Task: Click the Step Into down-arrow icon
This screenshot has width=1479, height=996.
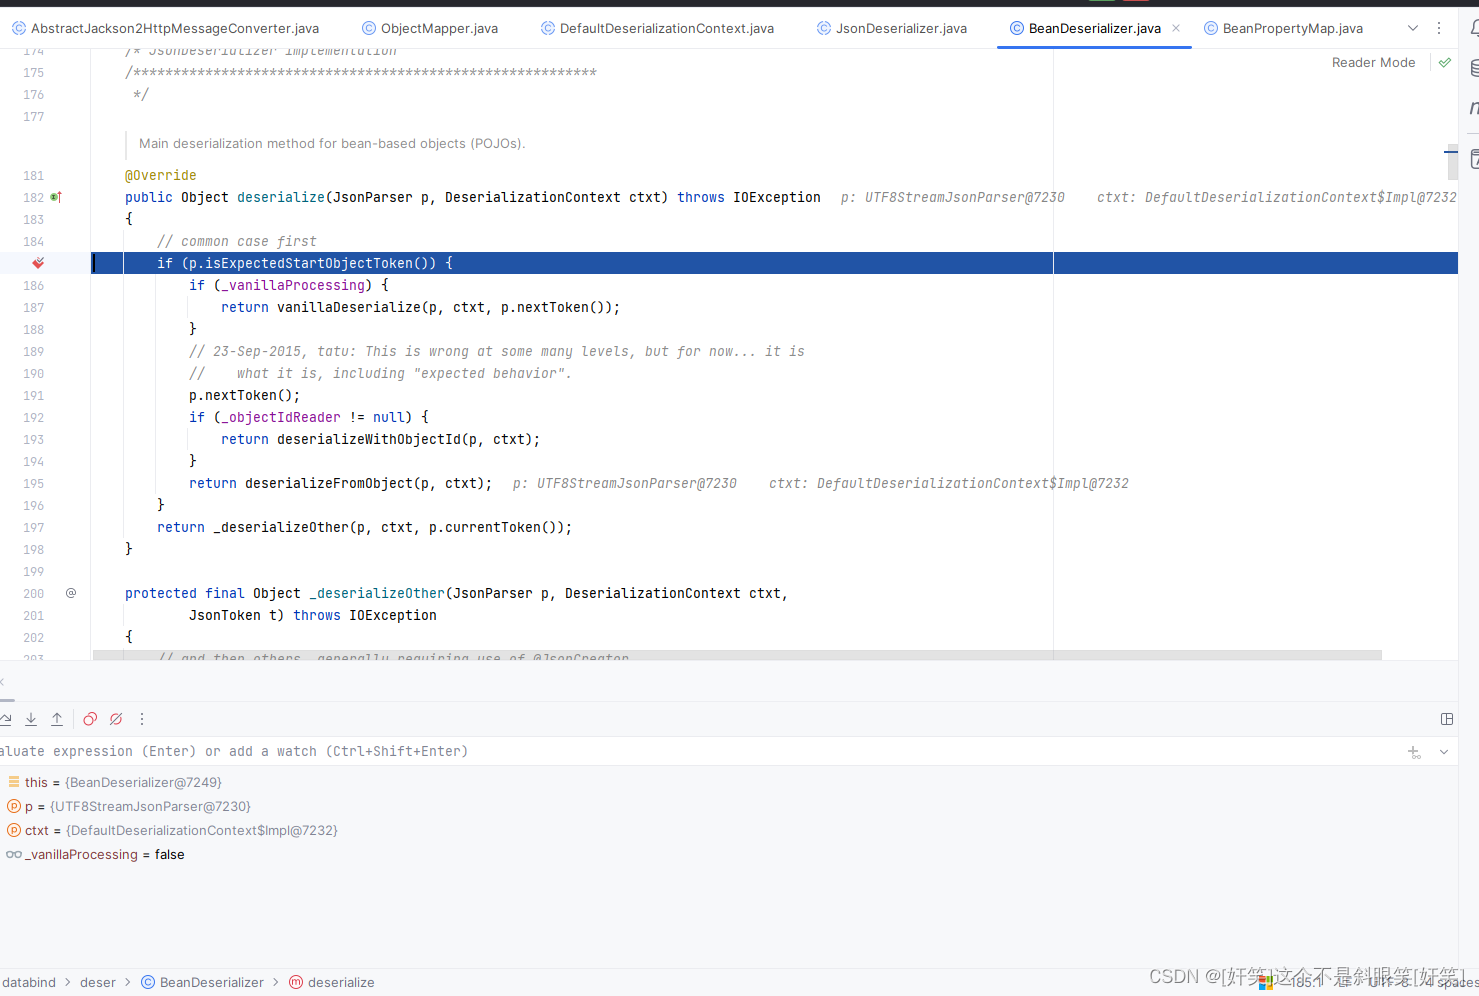Action: point(31,719)
